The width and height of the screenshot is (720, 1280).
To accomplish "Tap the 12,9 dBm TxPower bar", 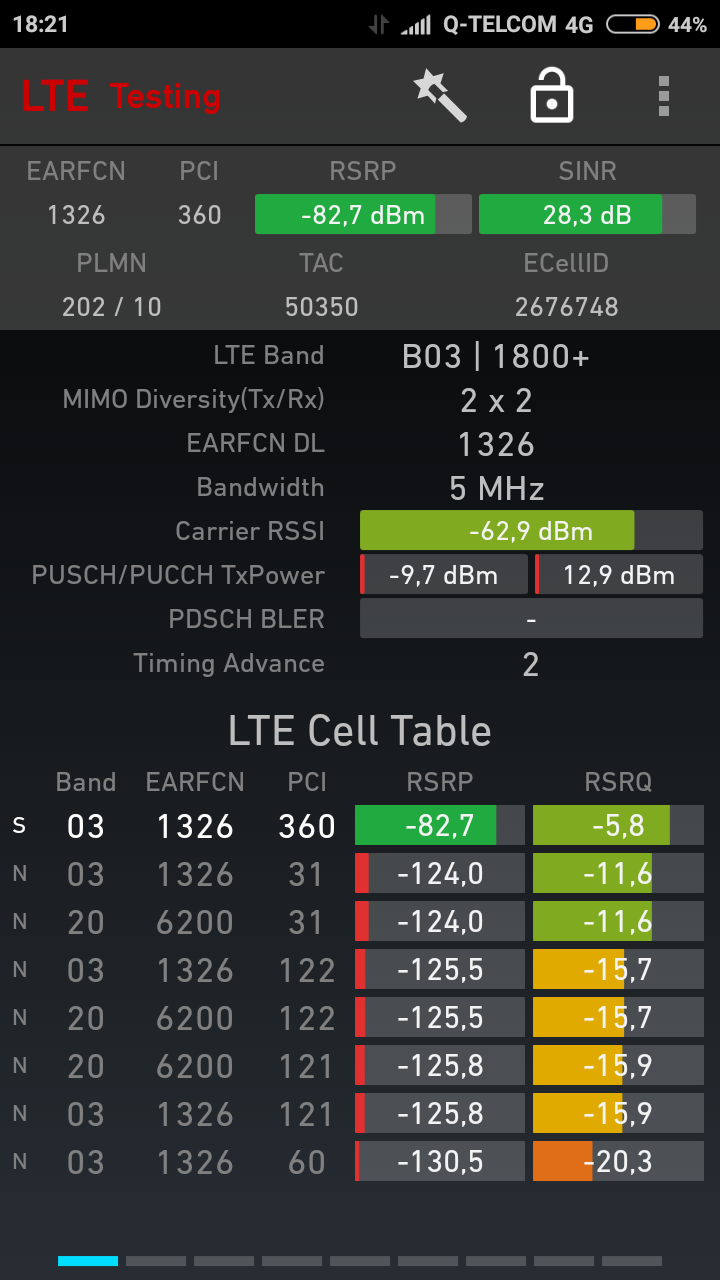I will (618, 575).
